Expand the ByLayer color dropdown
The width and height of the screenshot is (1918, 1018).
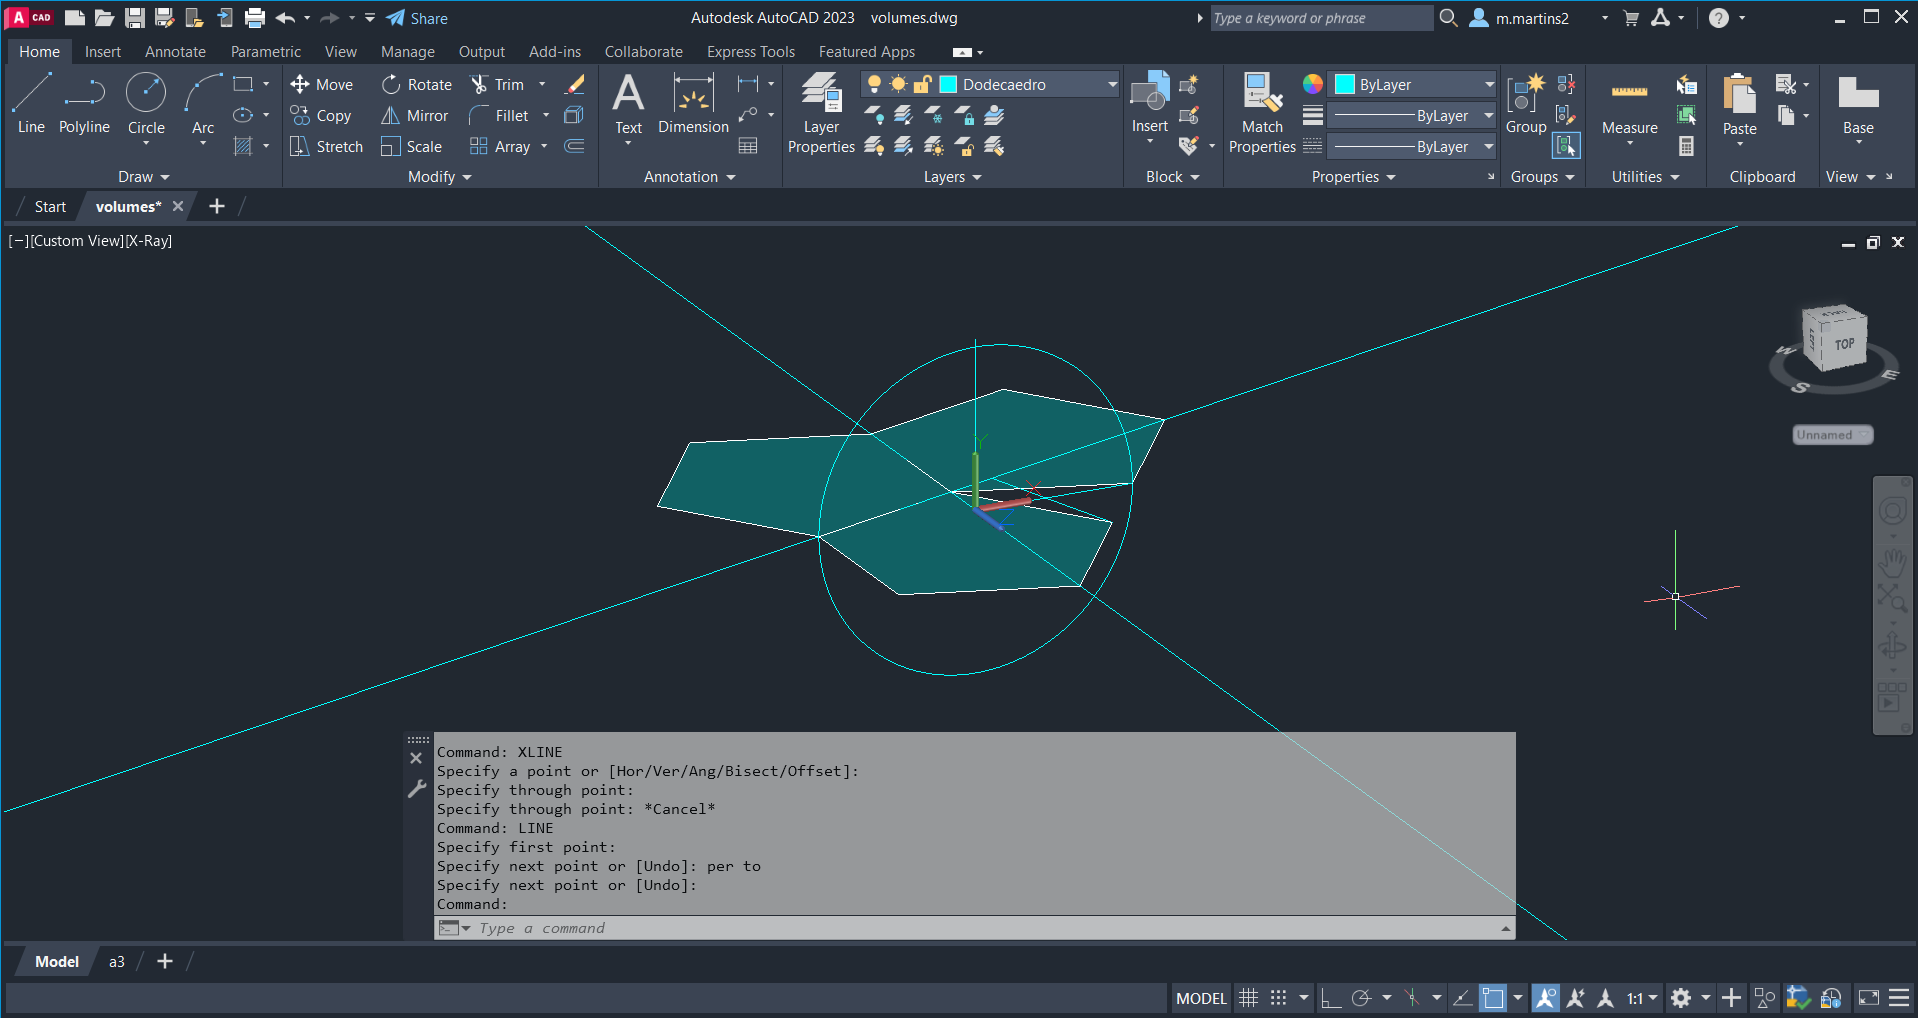pos(1488,85)
